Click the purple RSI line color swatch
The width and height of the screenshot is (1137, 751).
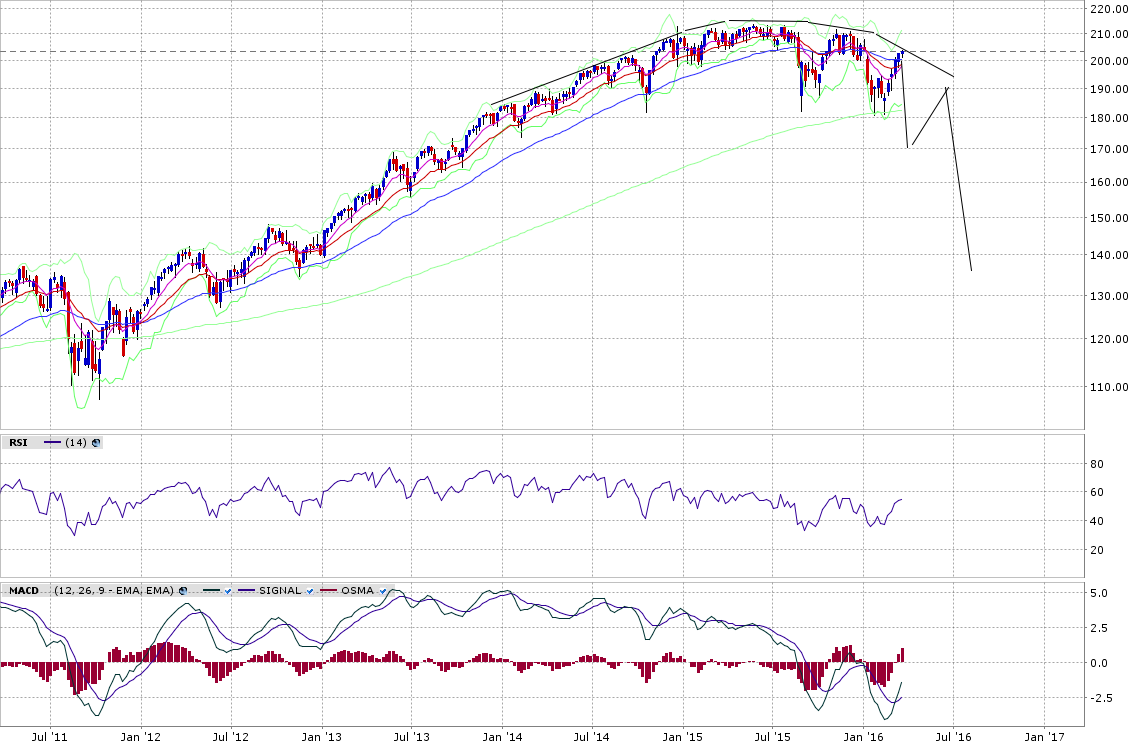point(52,442)
